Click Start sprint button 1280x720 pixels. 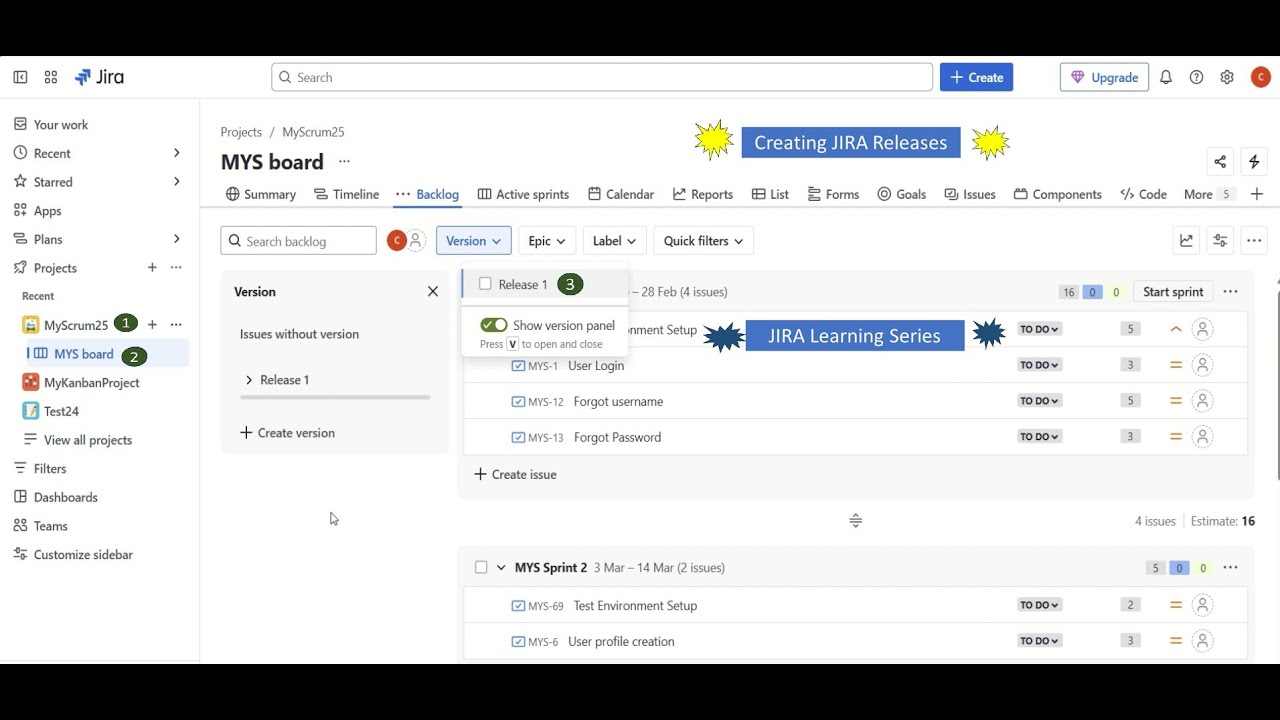(1173, 291)
